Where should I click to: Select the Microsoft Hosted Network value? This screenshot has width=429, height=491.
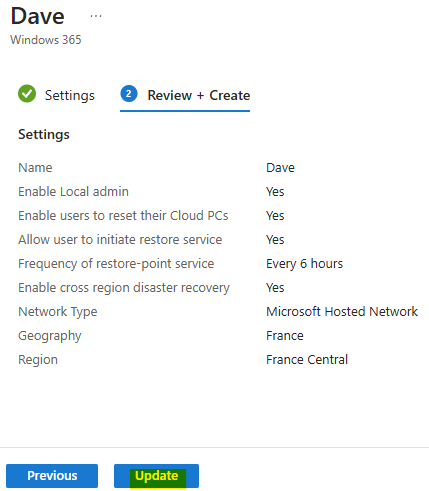tap(342, 312)
